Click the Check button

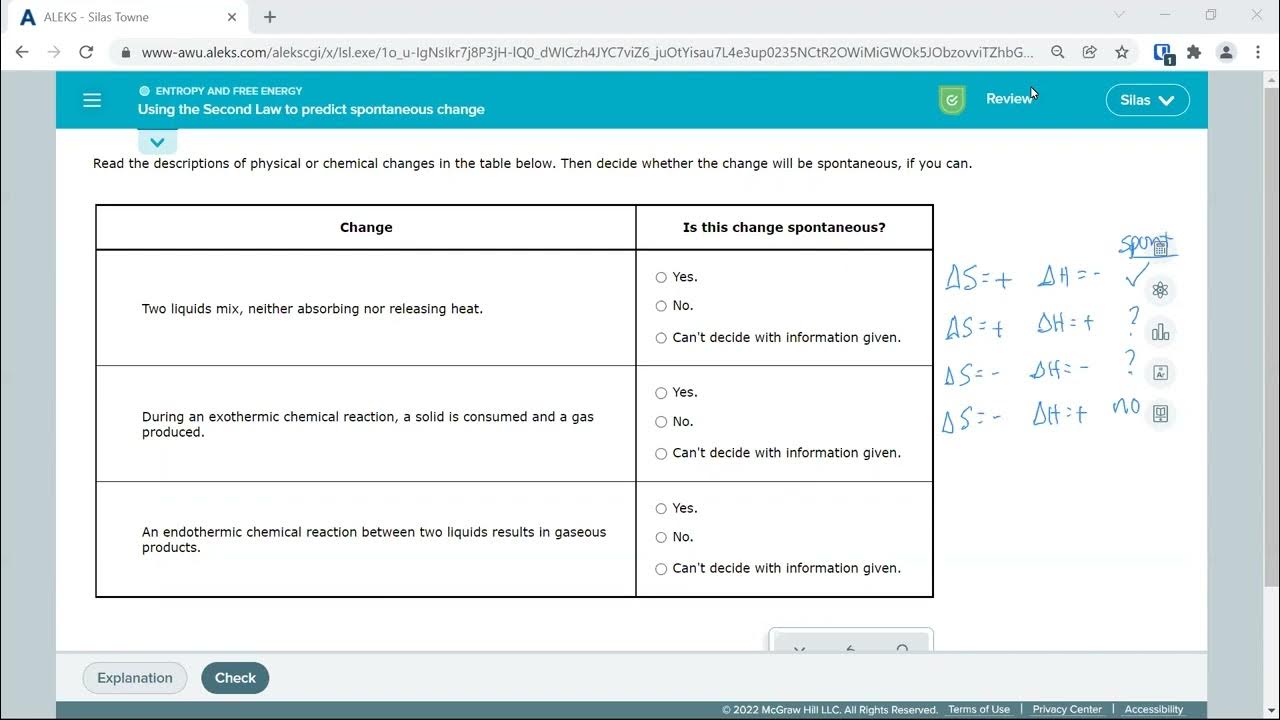click(235, 678)
